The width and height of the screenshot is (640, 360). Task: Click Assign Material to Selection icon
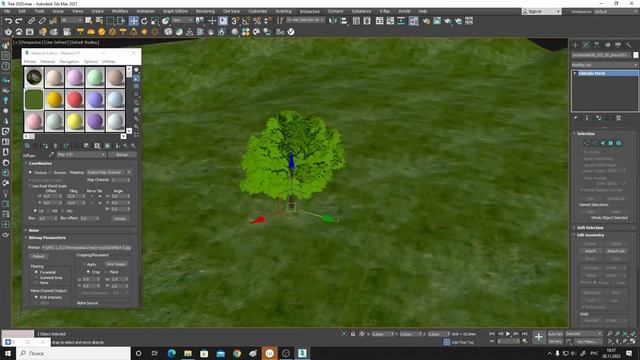point(45,146)
